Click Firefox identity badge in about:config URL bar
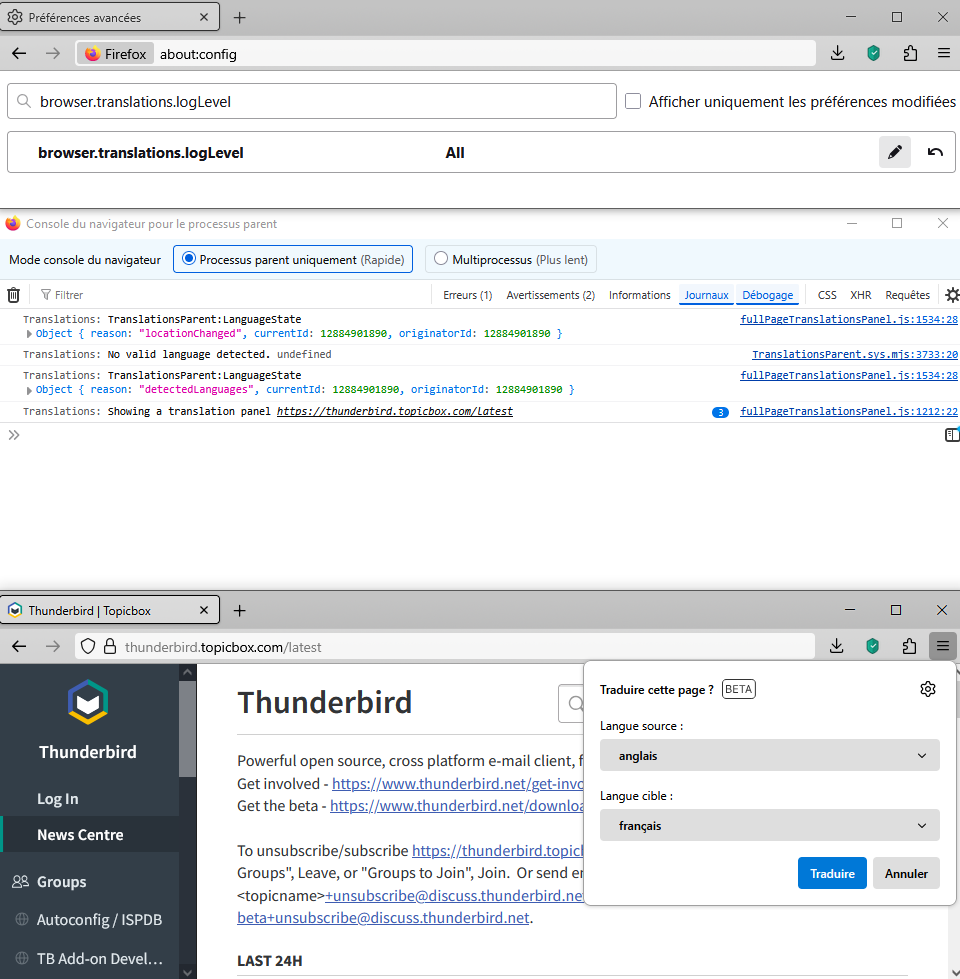Viewport: 960px width, 979px height. [x=115, y=54]
